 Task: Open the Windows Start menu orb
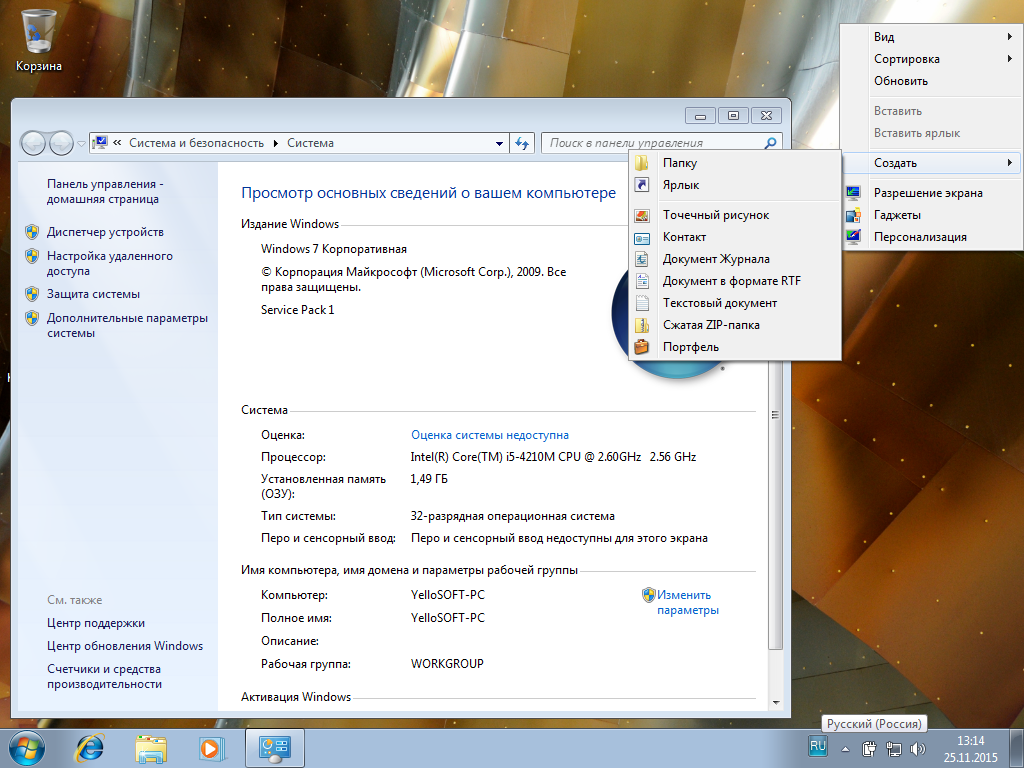tap(27, 748)
